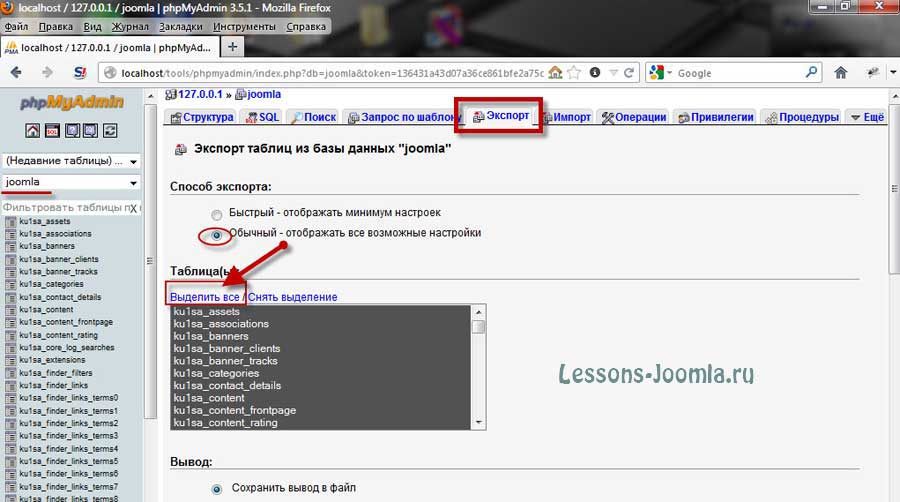Open Firefox home page icon
The image size is (900, 502).
click(x=841, y=72)
